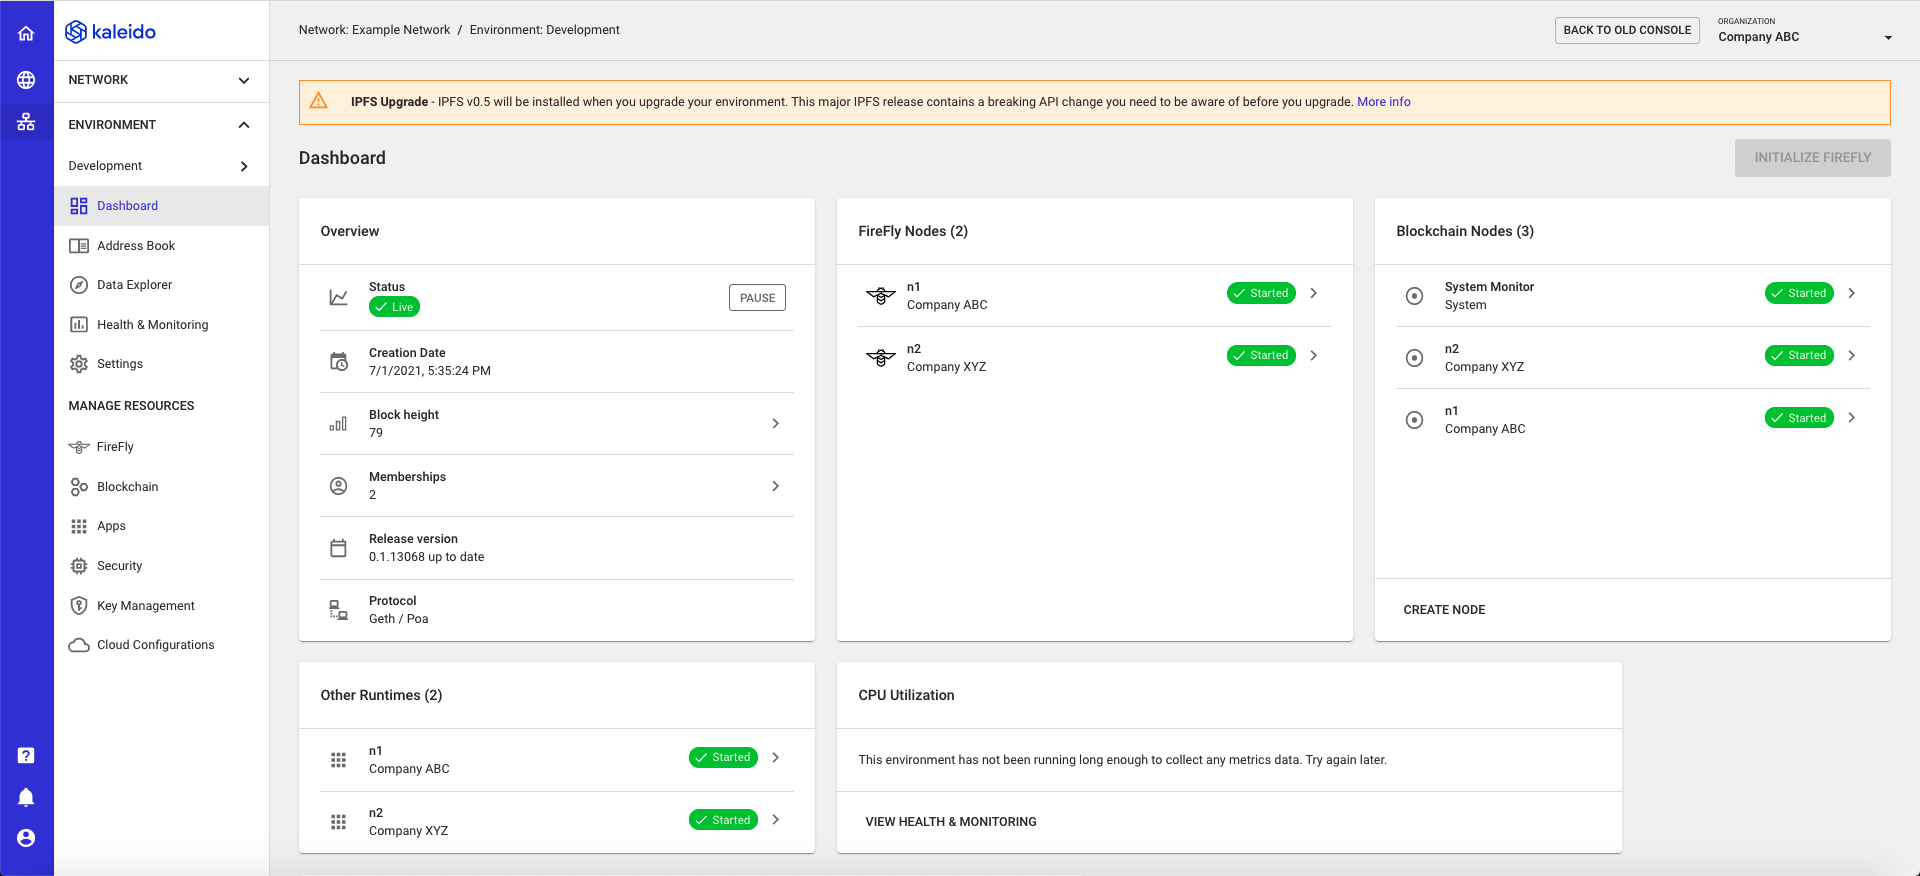Open the home icon in left rail
This screenshot has width=1920, height=876.
[x=26, y=33]
